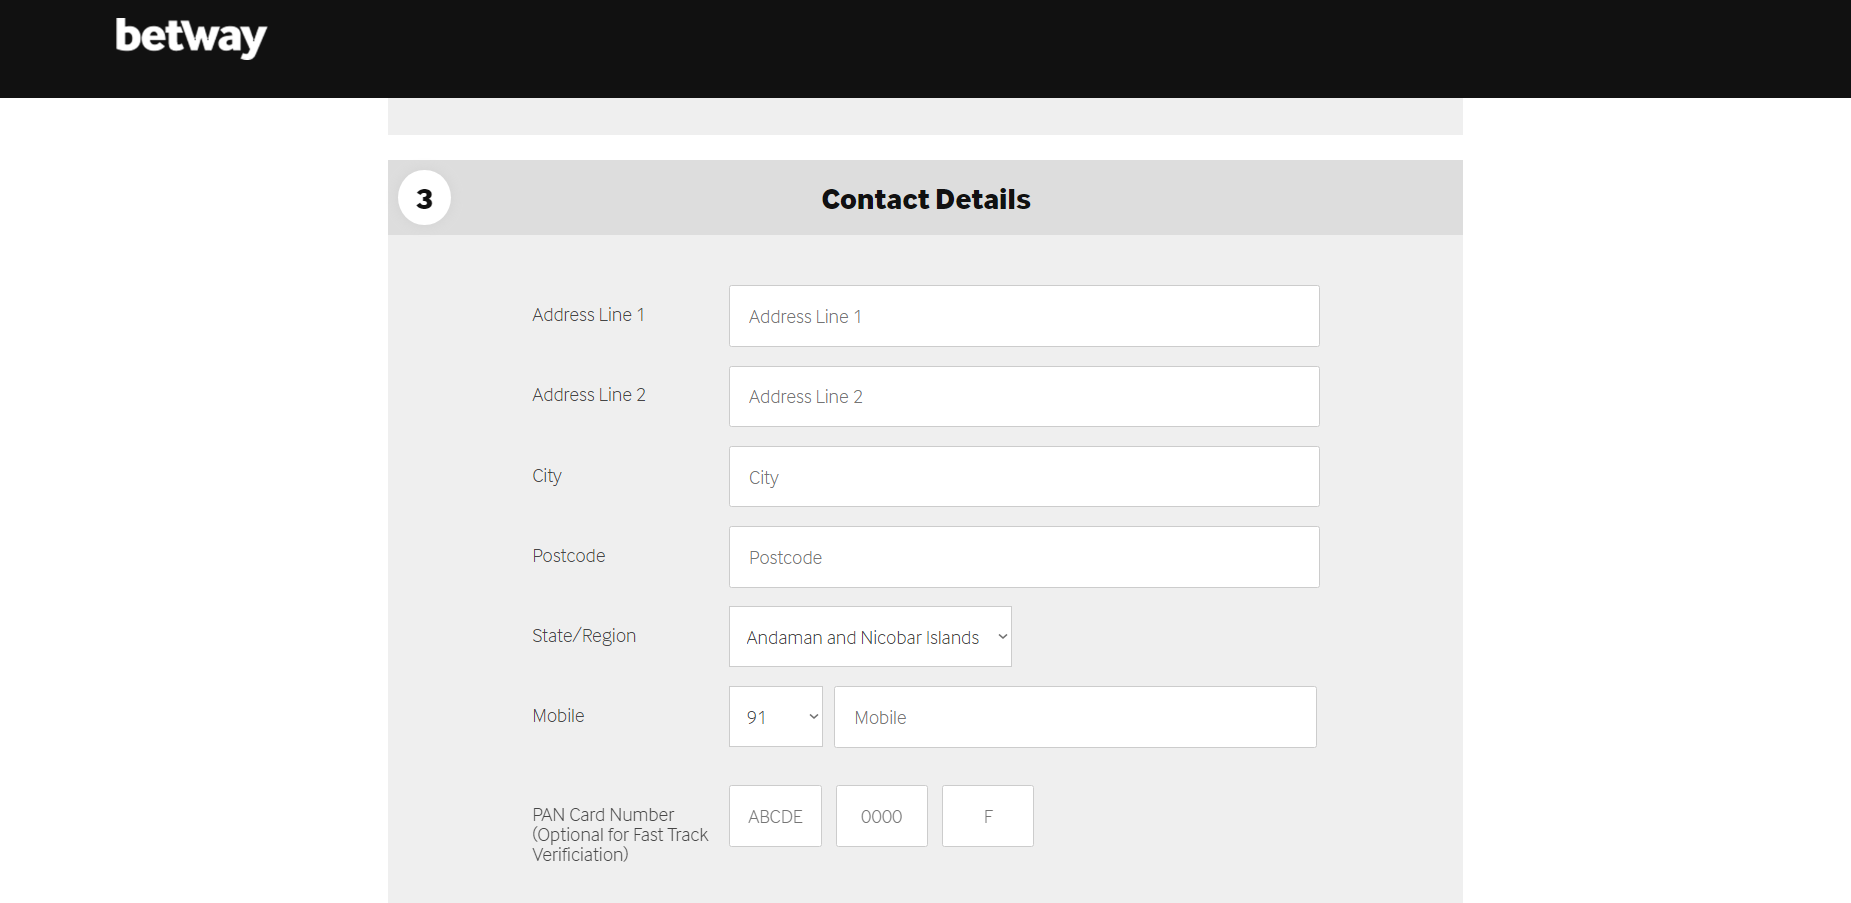The width and height of the screenshot is (1851, 903).
Task: Click the F PAN card letter box
Action: (987, 815)
